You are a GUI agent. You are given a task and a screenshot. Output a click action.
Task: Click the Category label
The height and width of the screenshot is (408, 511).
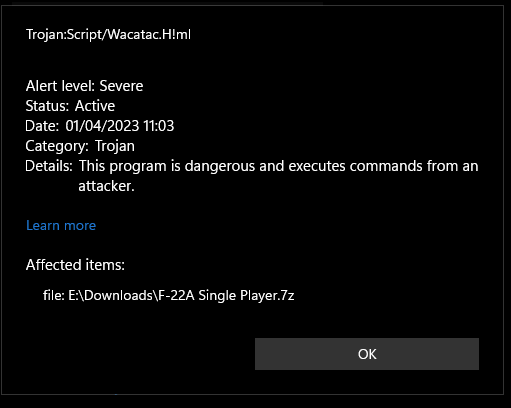pos(57,146)
